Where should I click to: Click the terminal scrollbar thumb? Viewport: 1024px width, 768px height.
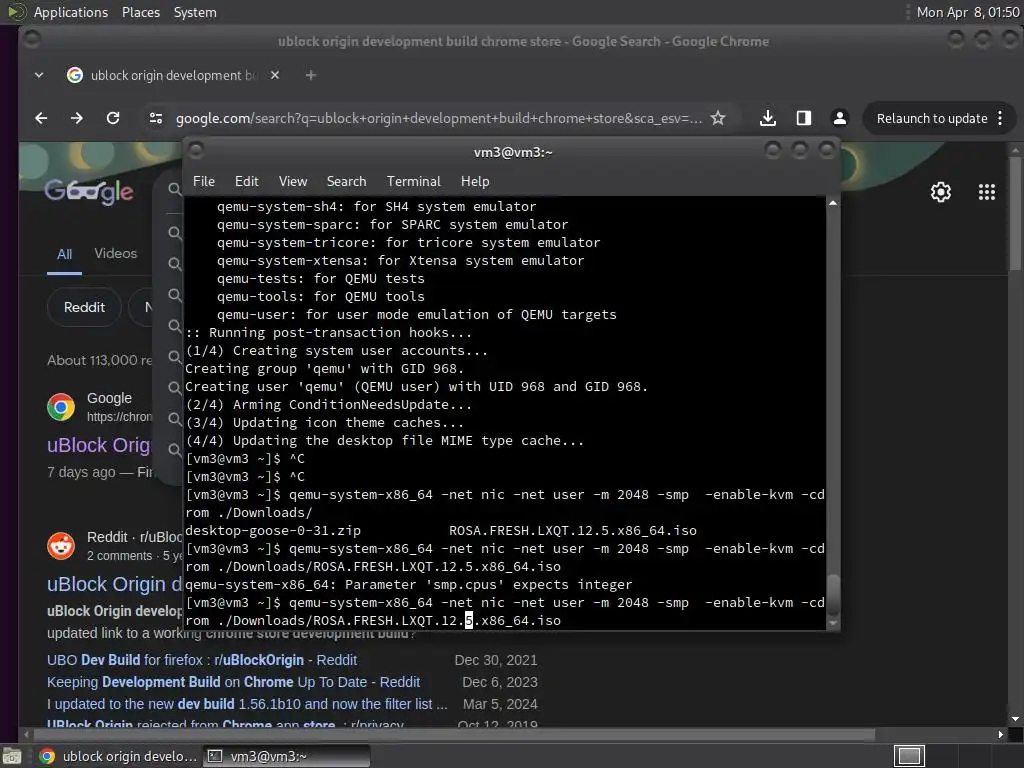click(833, 594)
